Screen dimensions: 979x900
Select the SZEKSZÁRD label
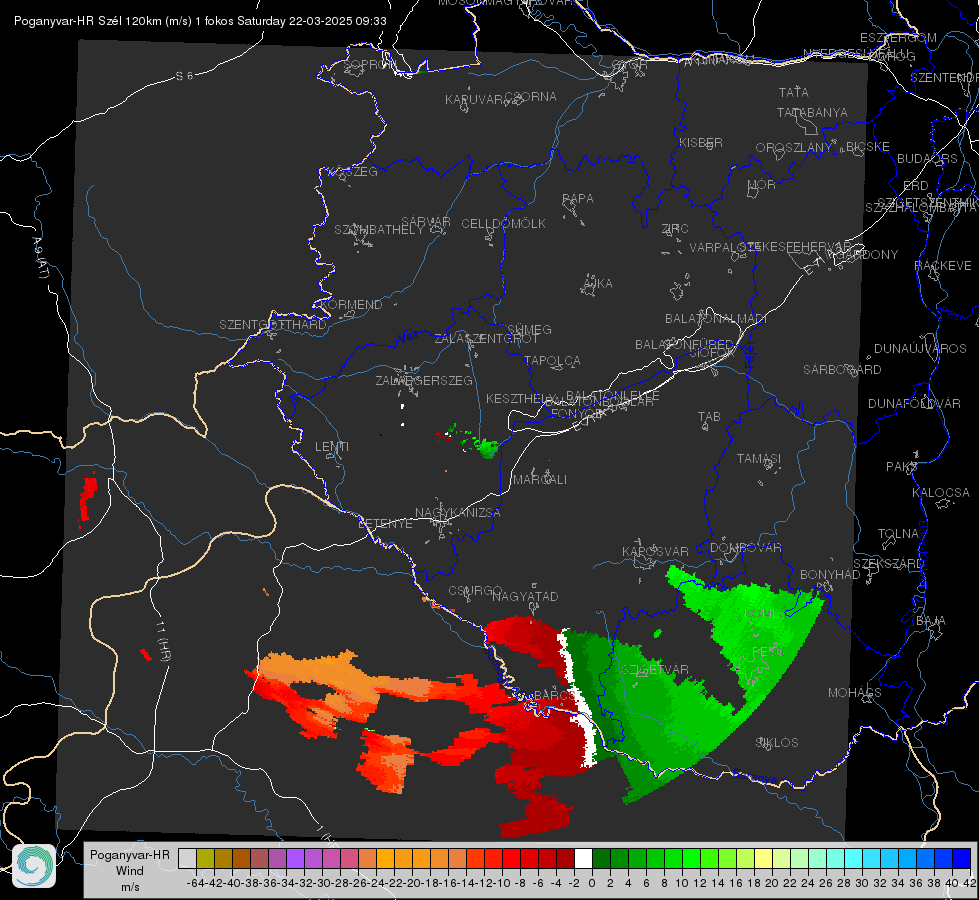(889, 563)
